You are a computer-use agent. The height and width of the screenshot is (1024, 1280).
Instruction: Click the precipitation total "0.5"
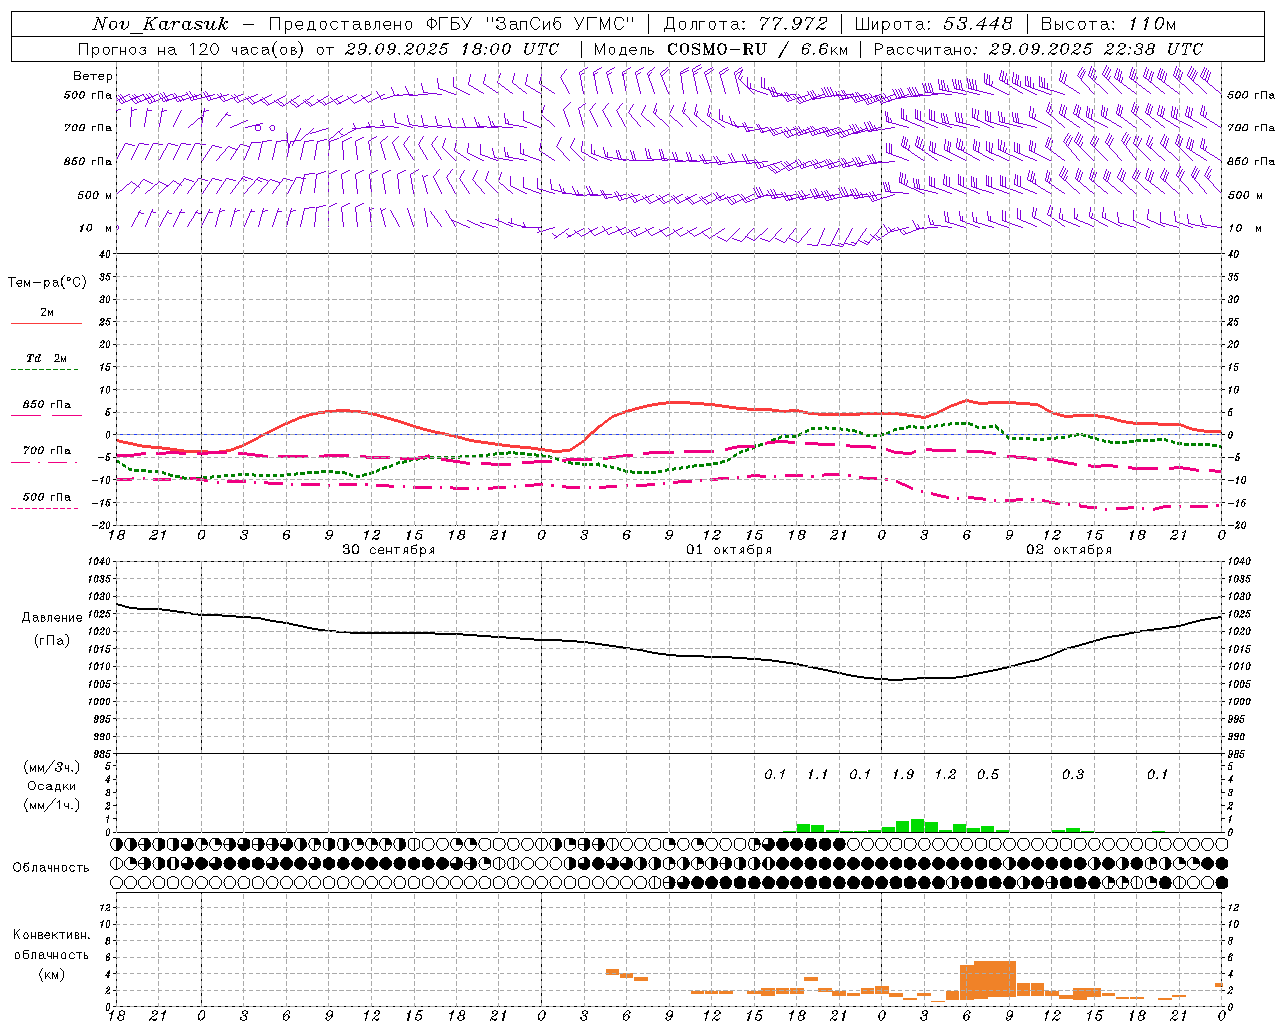point(988,775)
